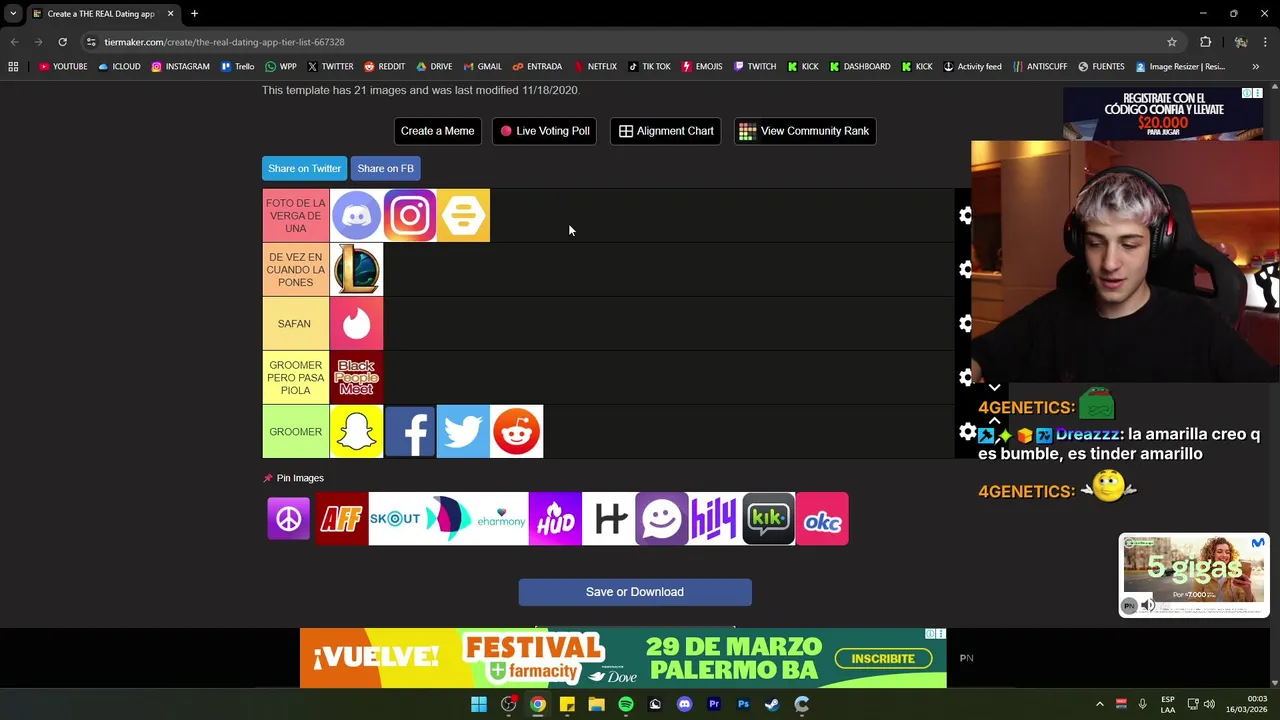Image resolution: width=1280 pixels, height=720 pixels.
Task: Expand the bookmarks bar overflow chevron
Action: (1255, 67)
